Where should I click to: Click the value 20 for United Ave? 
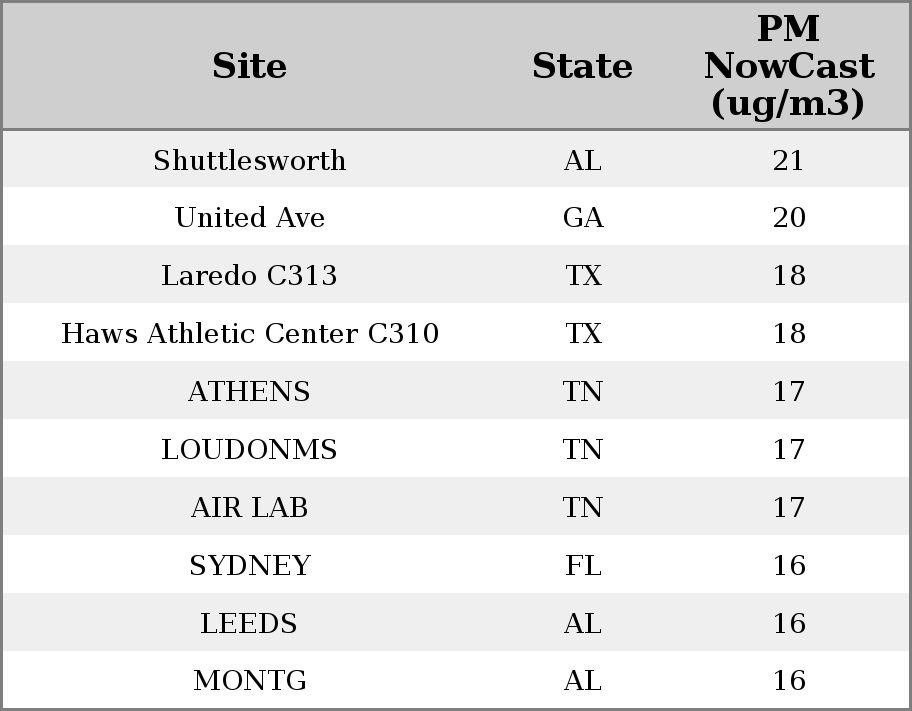[789, 217]
